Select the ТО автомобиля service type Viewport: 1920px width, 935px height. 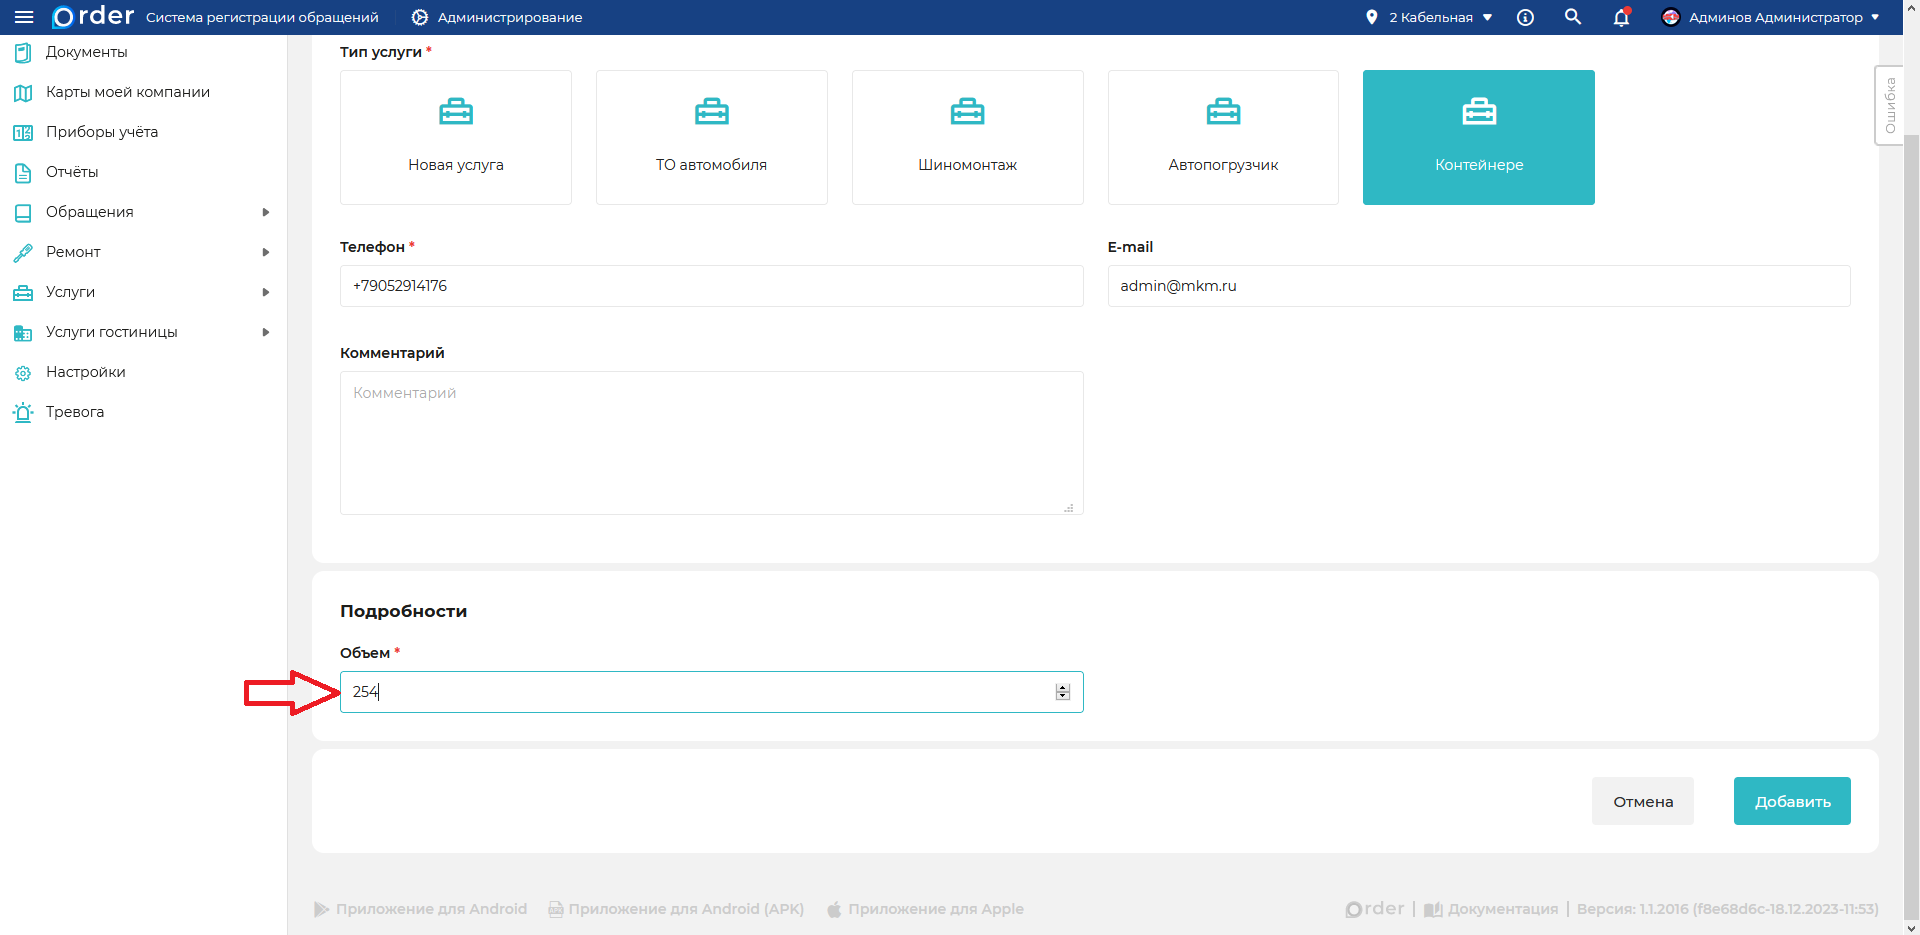(x=711, y=138)
